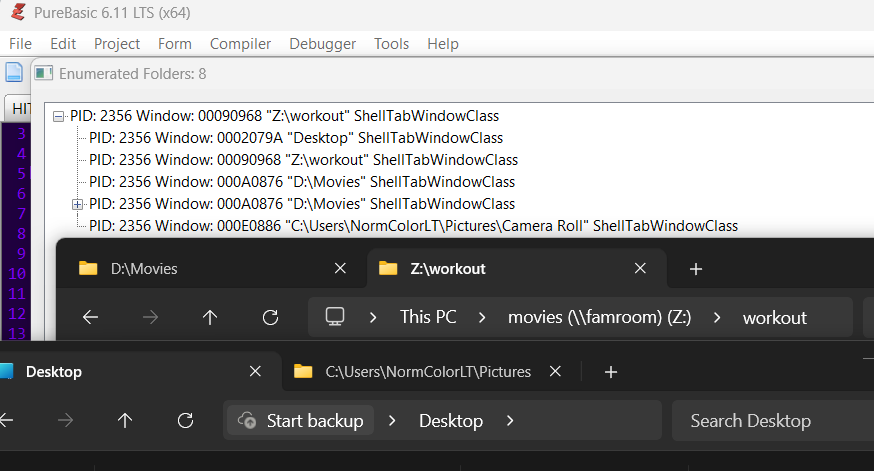Image resolution: width=874 pixels, height=471 pixels.
Task: Go forward in Desktop Explorer window
Action: point(65,420)
